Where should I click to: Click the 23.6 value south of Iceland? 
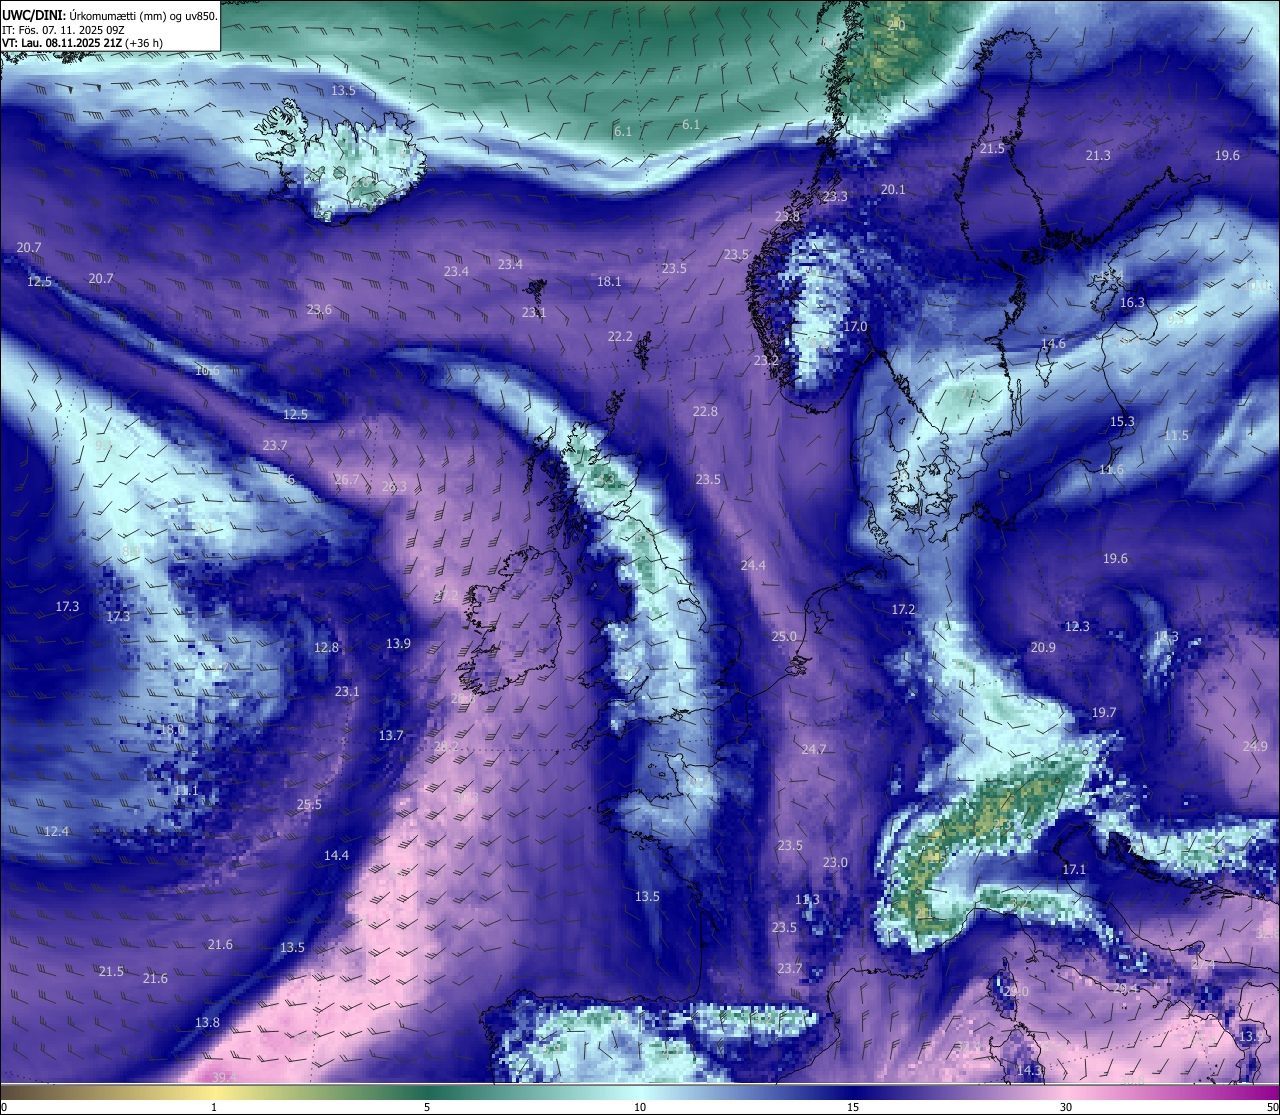[319, 310]
